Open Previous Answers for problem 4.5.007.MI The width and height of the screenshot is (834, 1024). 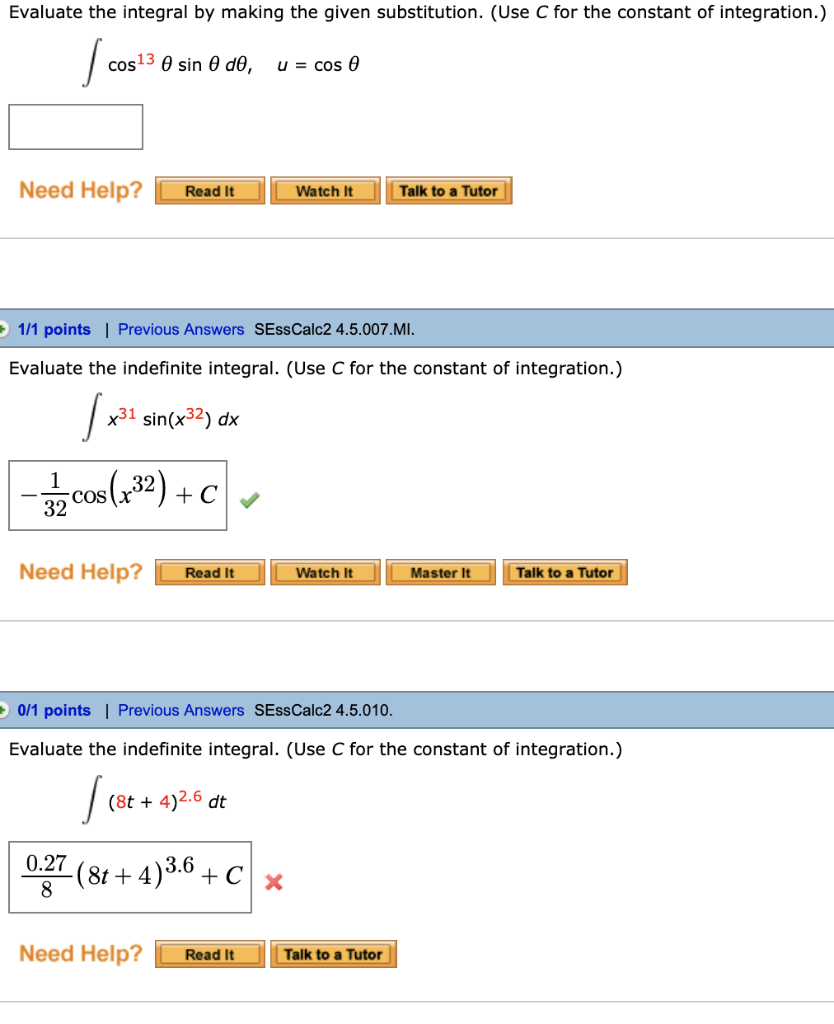coord(181,329)
